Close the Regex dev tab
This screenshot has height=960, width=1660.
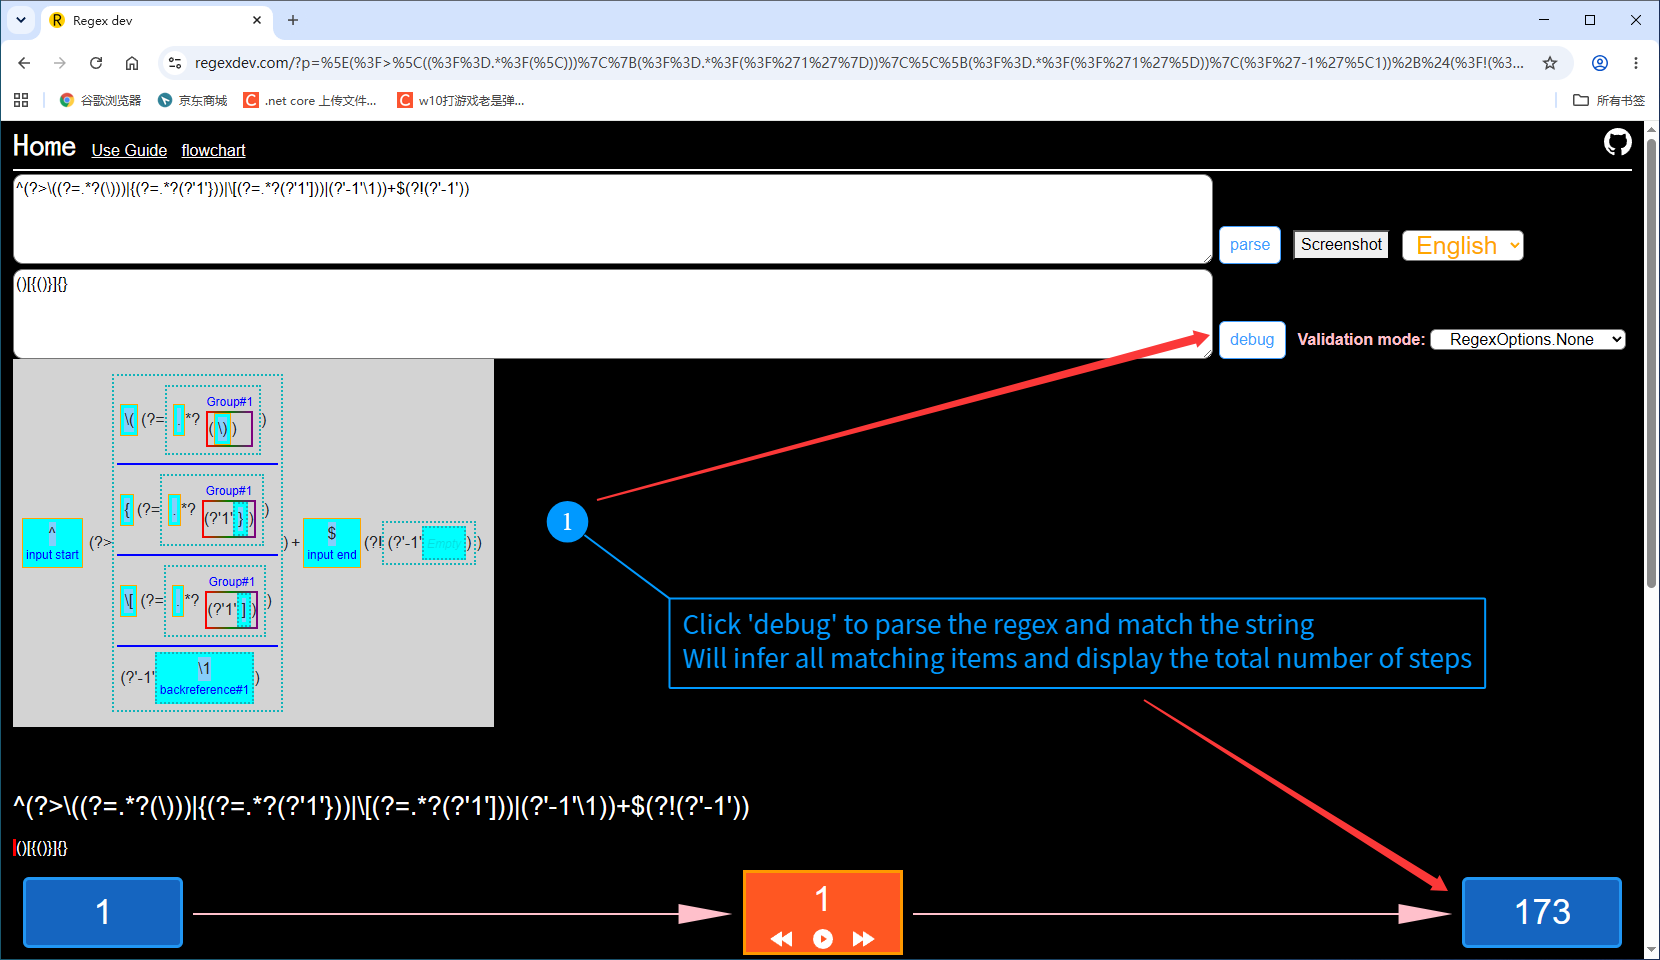(257, 20)
